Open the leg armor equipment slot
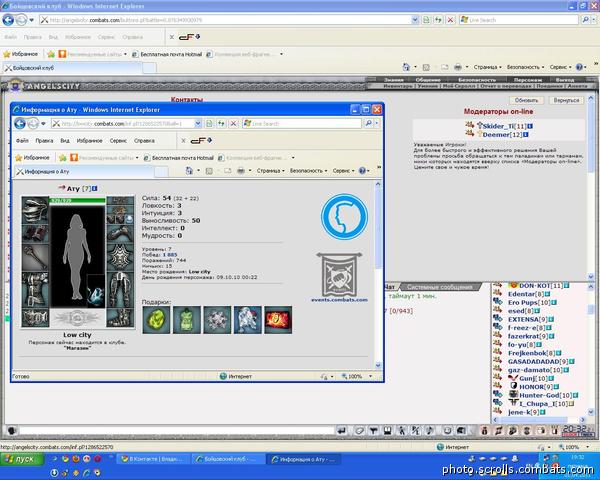Screen dimensions: 600x480 pyautogui.click(x=120, y=290)
